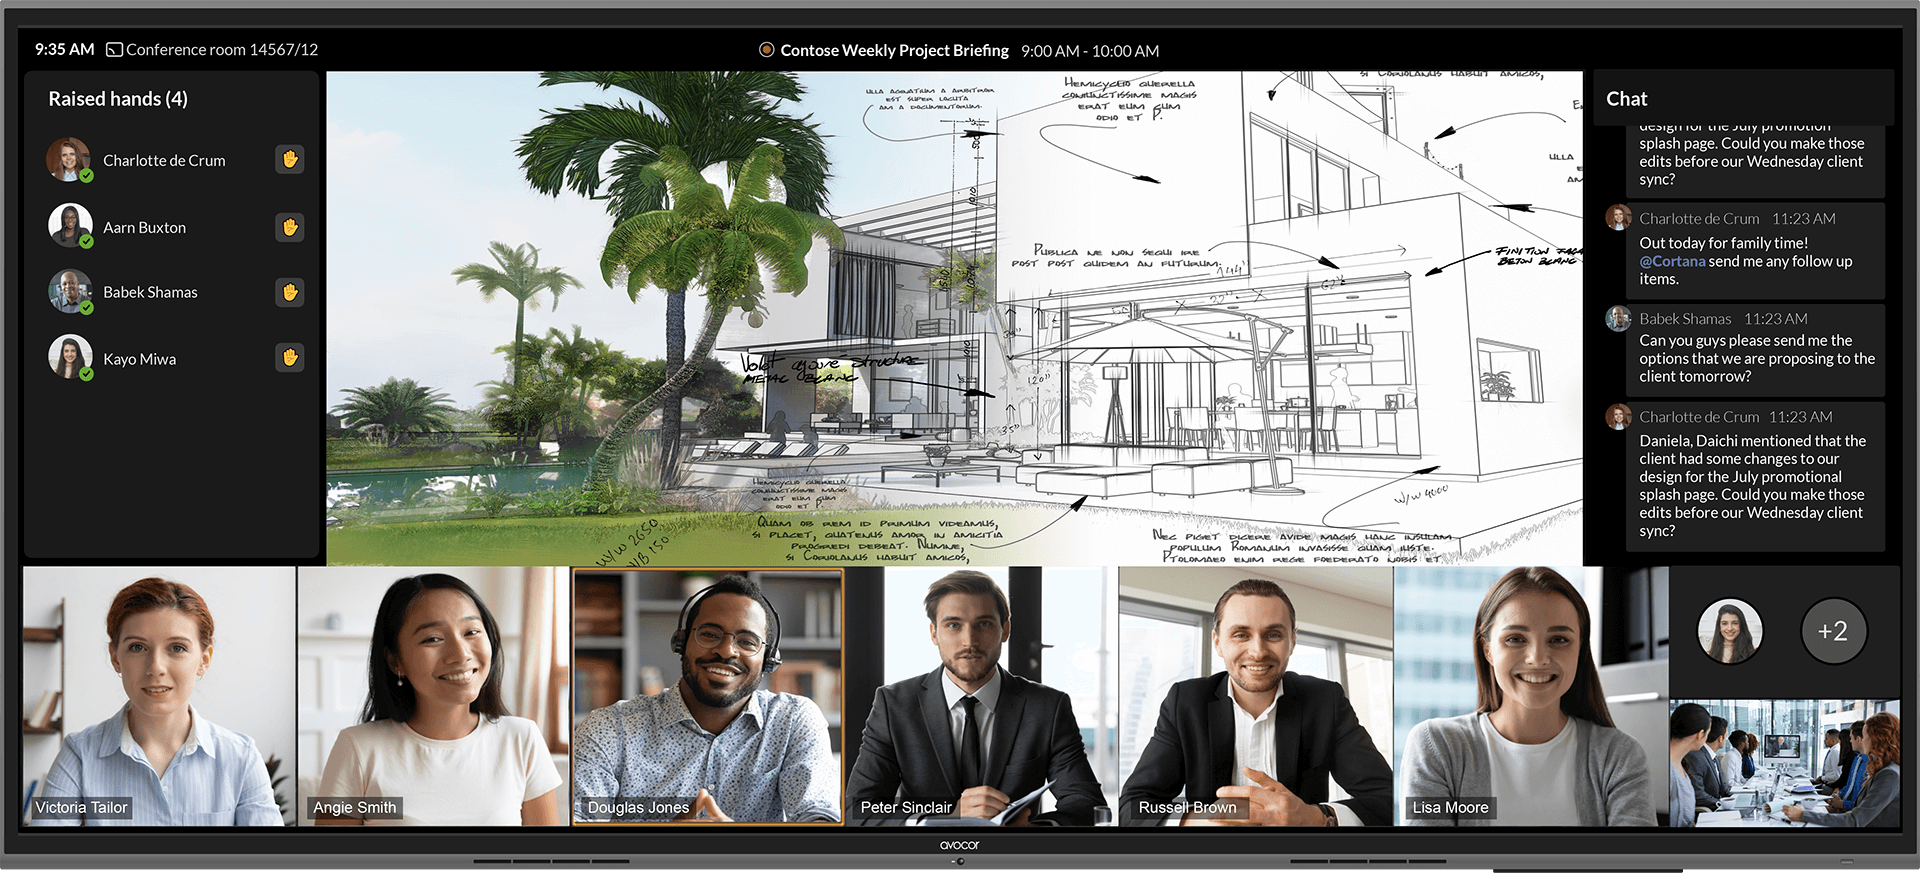
Task: Click the 'Douglas Jones' name label
Action: [x=638, y=807]
